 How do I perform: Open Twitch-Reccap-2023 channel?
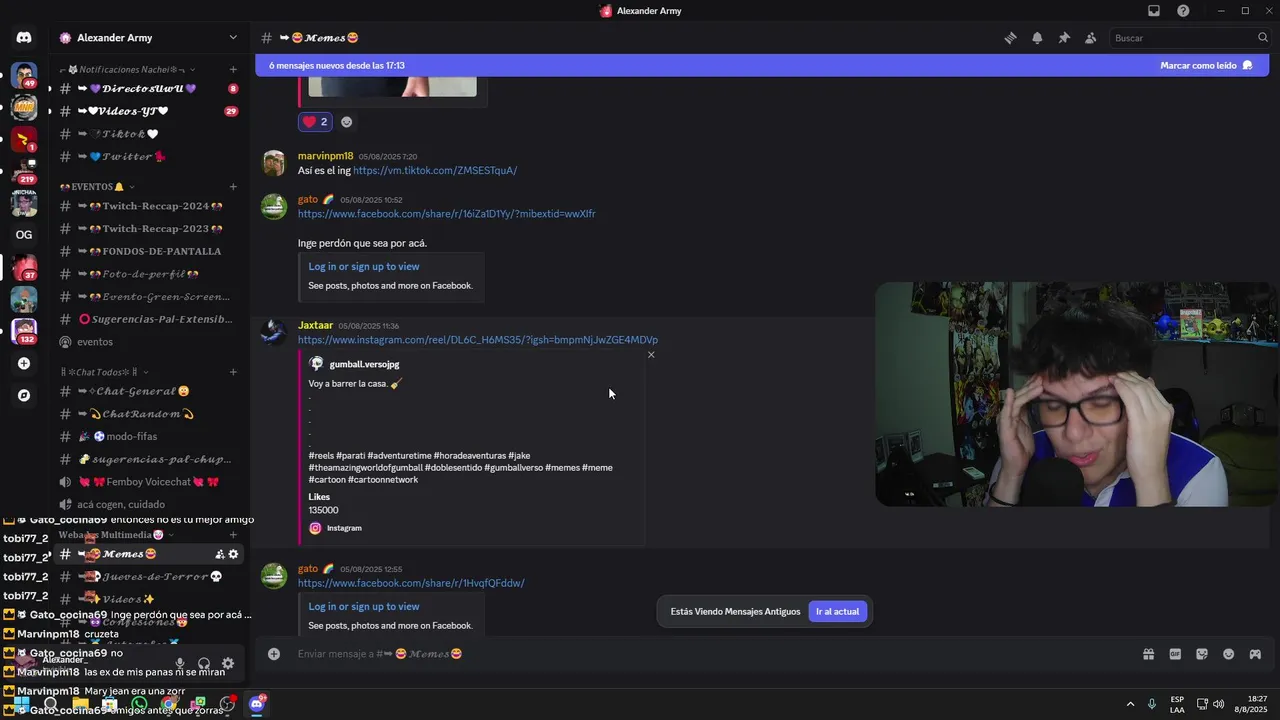(148, 229)
